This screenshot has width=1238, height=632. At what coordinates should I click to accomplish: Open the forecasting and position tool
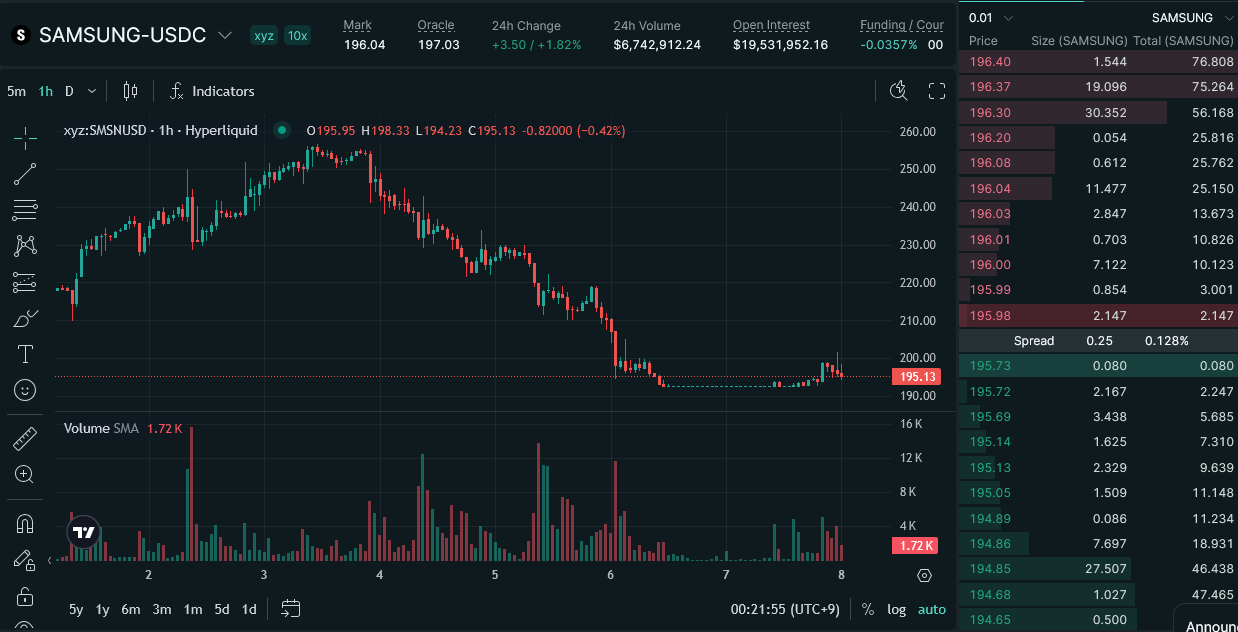click(x=25, y=283)
